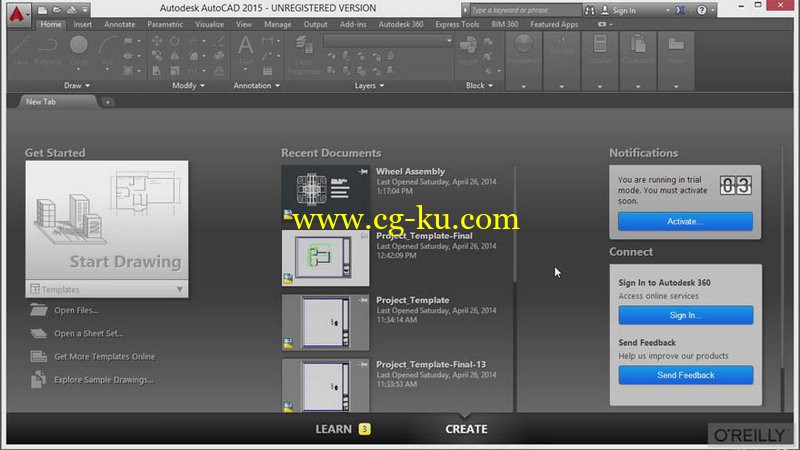
Task: Expand the Modify panel dropdown
Action: pyautogui.click(x=188, y=86)
